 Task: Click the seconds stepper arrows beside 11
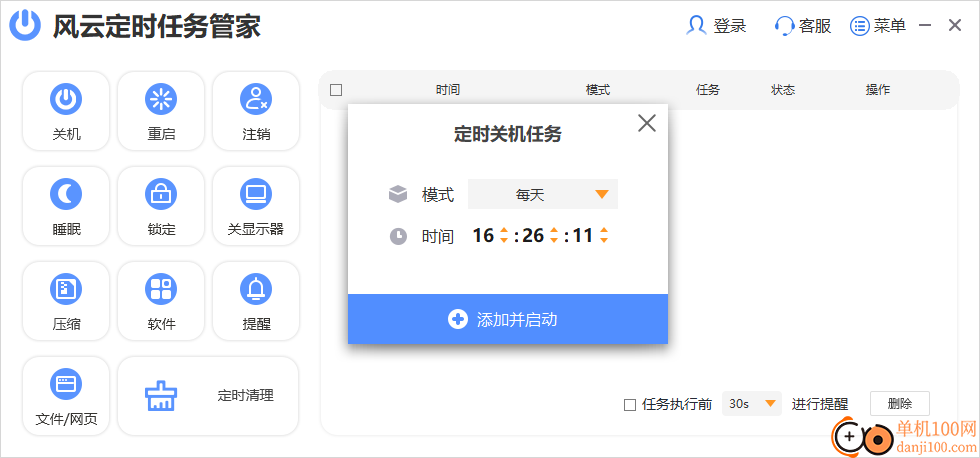603,236
